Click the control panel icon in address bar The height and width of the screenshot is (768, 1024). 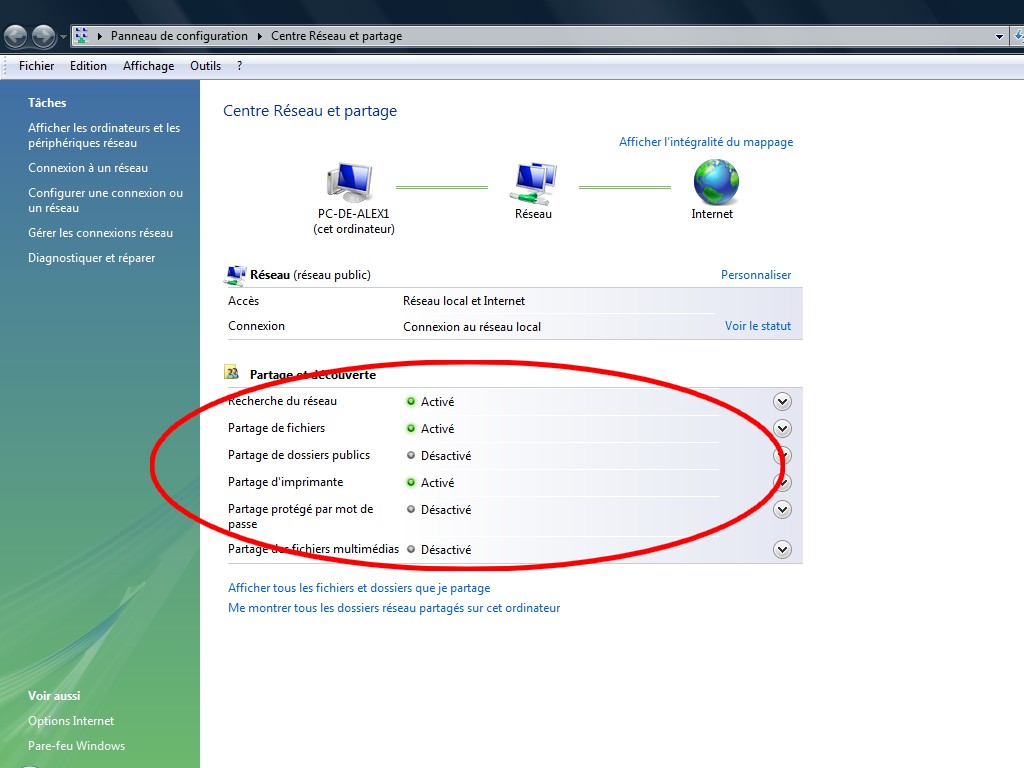(x=81, y=36)
